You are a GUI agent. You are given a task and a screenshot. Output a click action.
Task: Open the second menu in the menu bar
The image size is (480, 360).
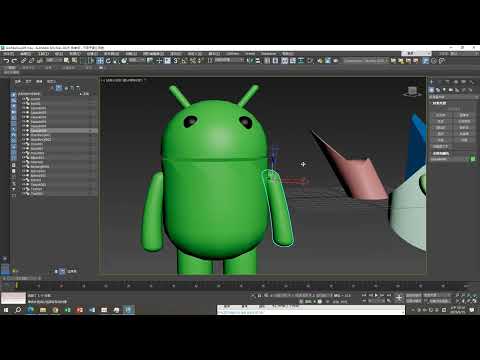pos(26,54)
